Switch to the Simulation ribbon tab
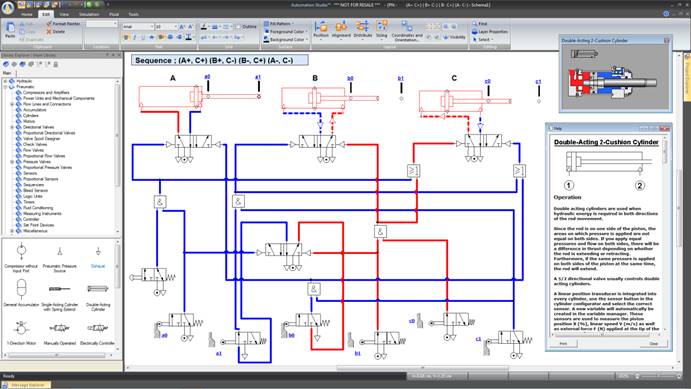Screen dimensions: 691x389 [x=89, y=15]
